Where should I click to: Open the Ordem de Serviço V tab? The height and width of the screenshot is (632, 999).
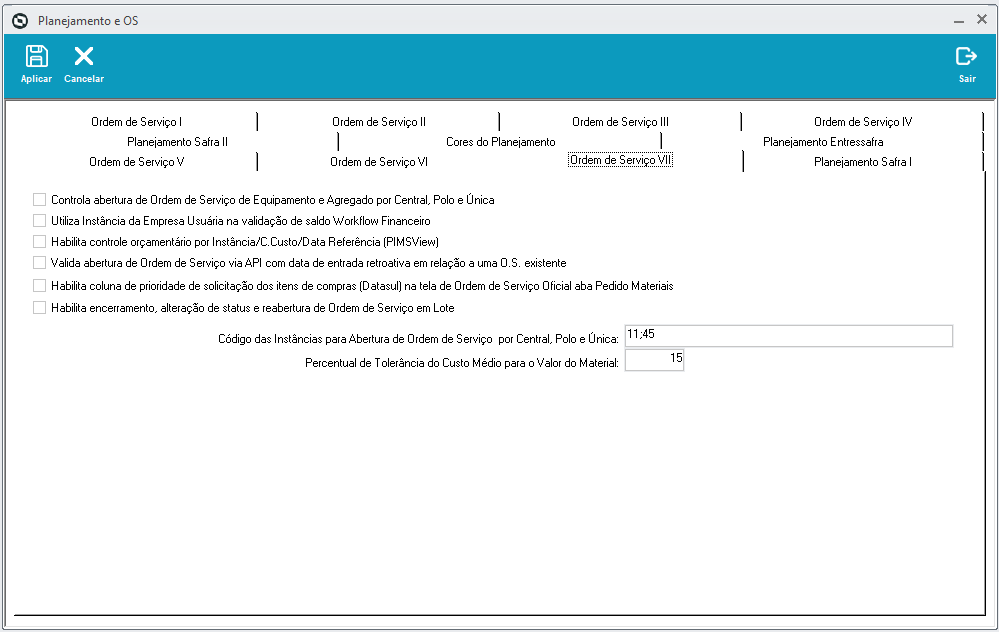click(136, 162)
